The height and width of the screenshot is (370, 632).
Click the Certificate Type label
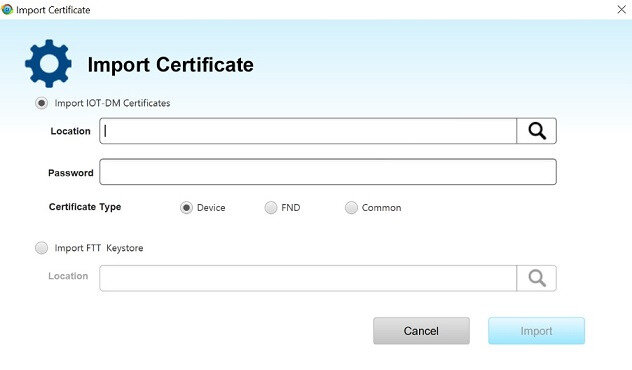pos(85,207)
